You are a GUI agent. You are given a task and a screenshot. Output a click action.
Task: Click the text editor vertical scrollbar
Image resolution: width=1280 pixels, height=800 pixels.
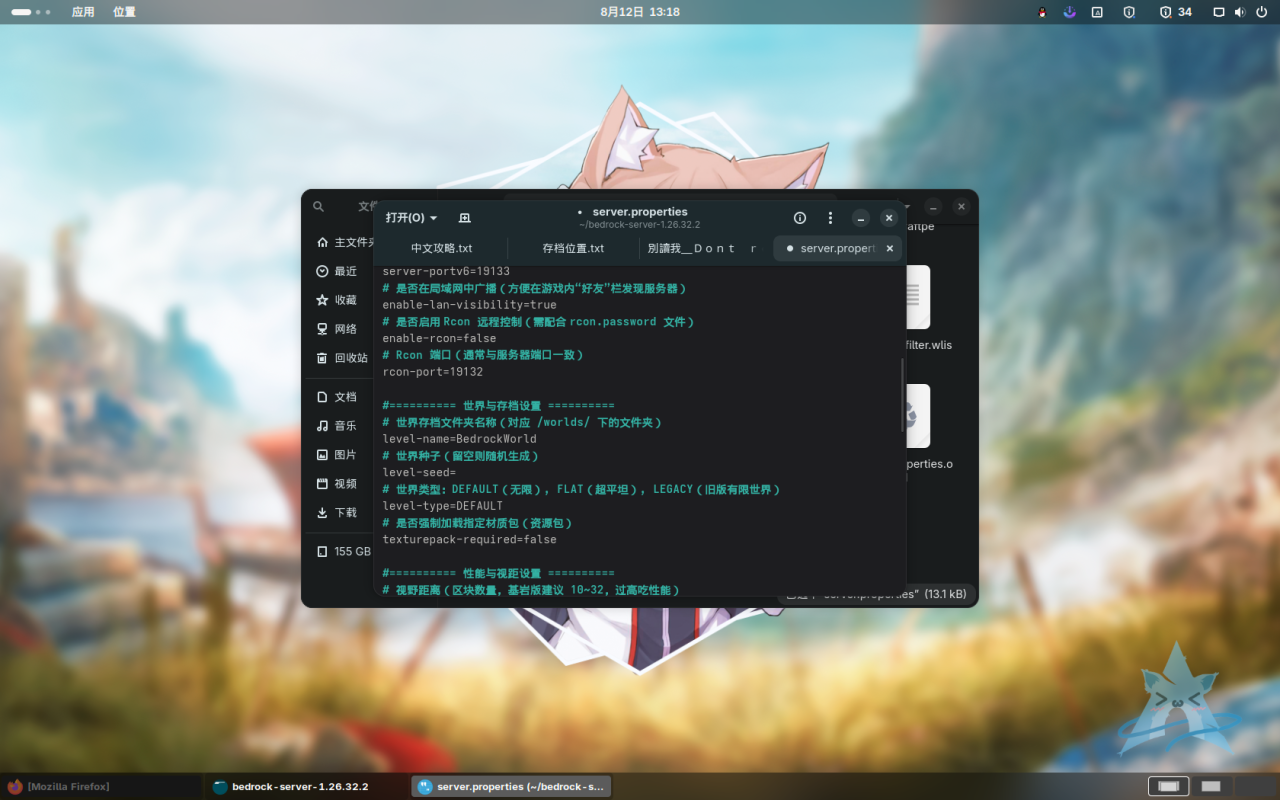click(x=902, y=395)
